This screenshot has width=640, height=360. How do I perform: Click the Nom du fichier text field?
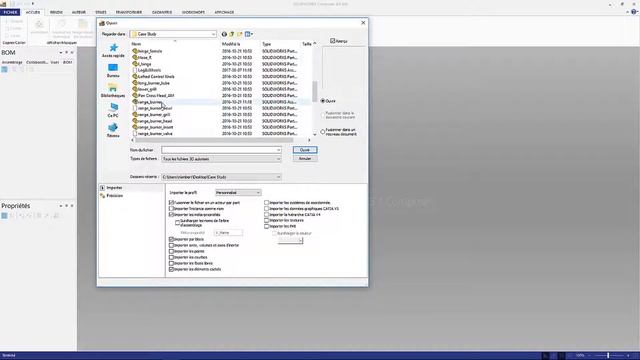pos(219,150)
